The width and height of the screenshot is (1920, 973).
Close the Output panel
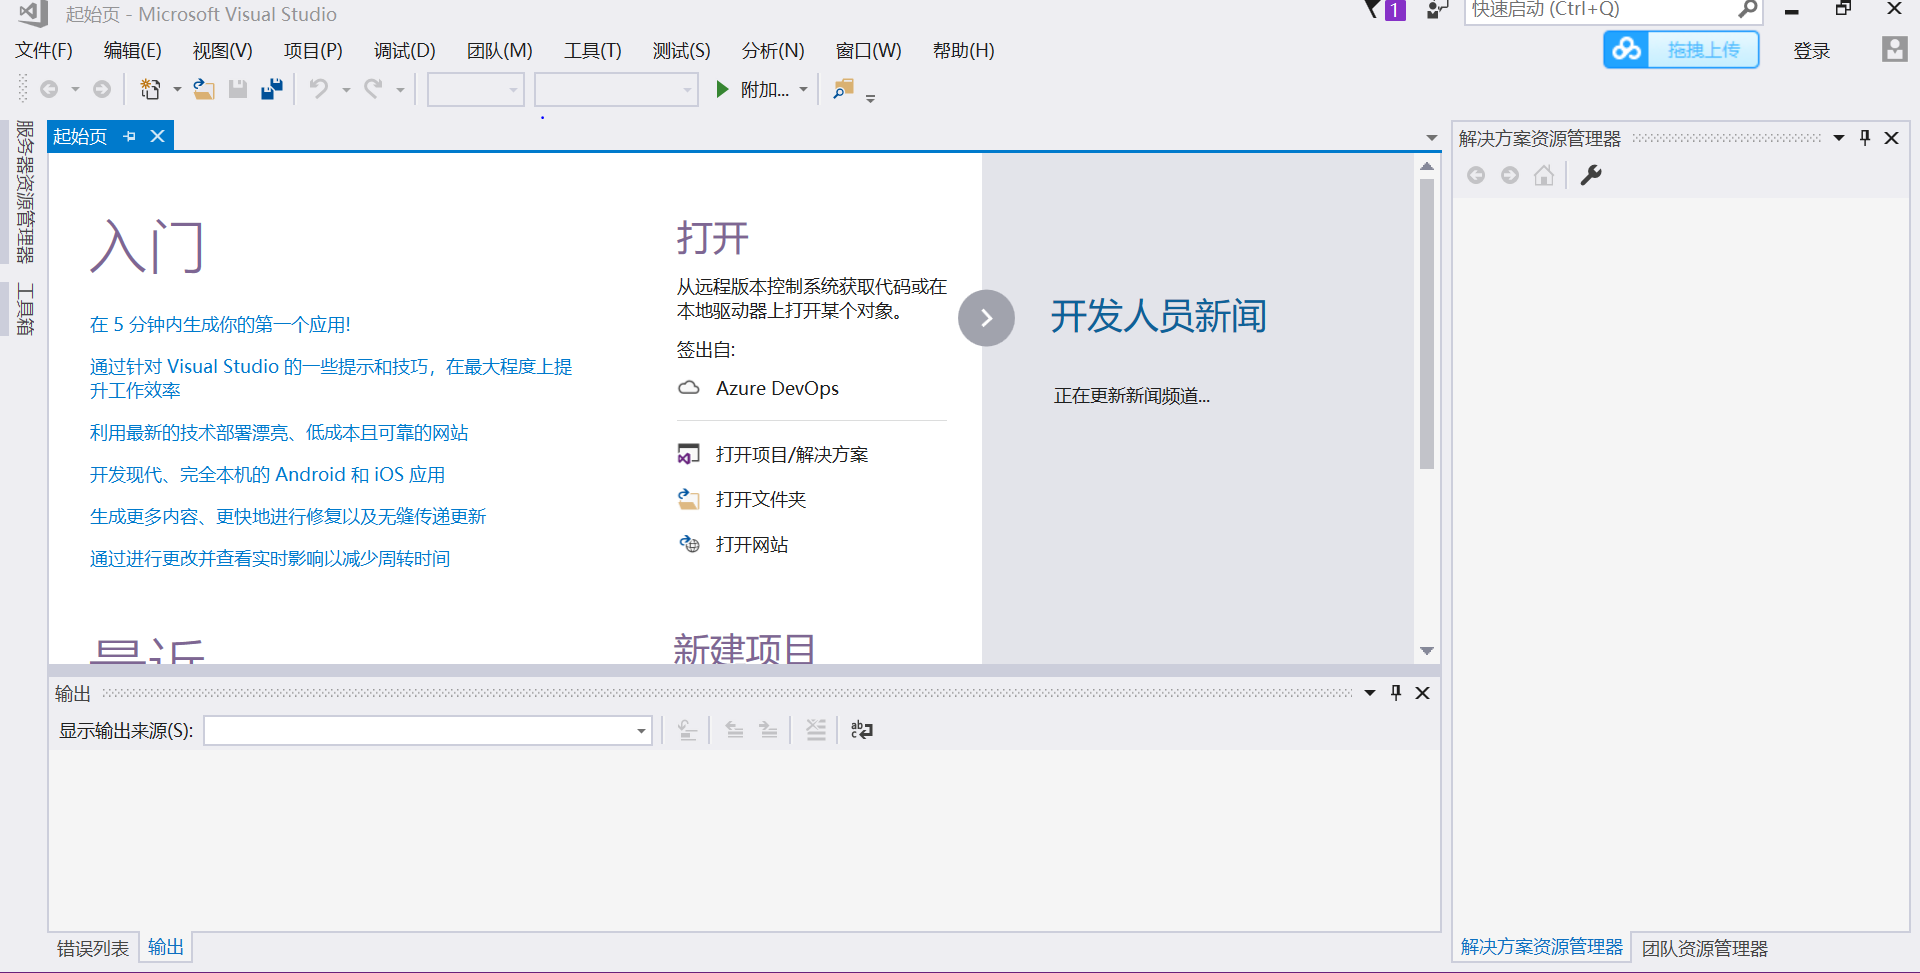pos(1423,693)
